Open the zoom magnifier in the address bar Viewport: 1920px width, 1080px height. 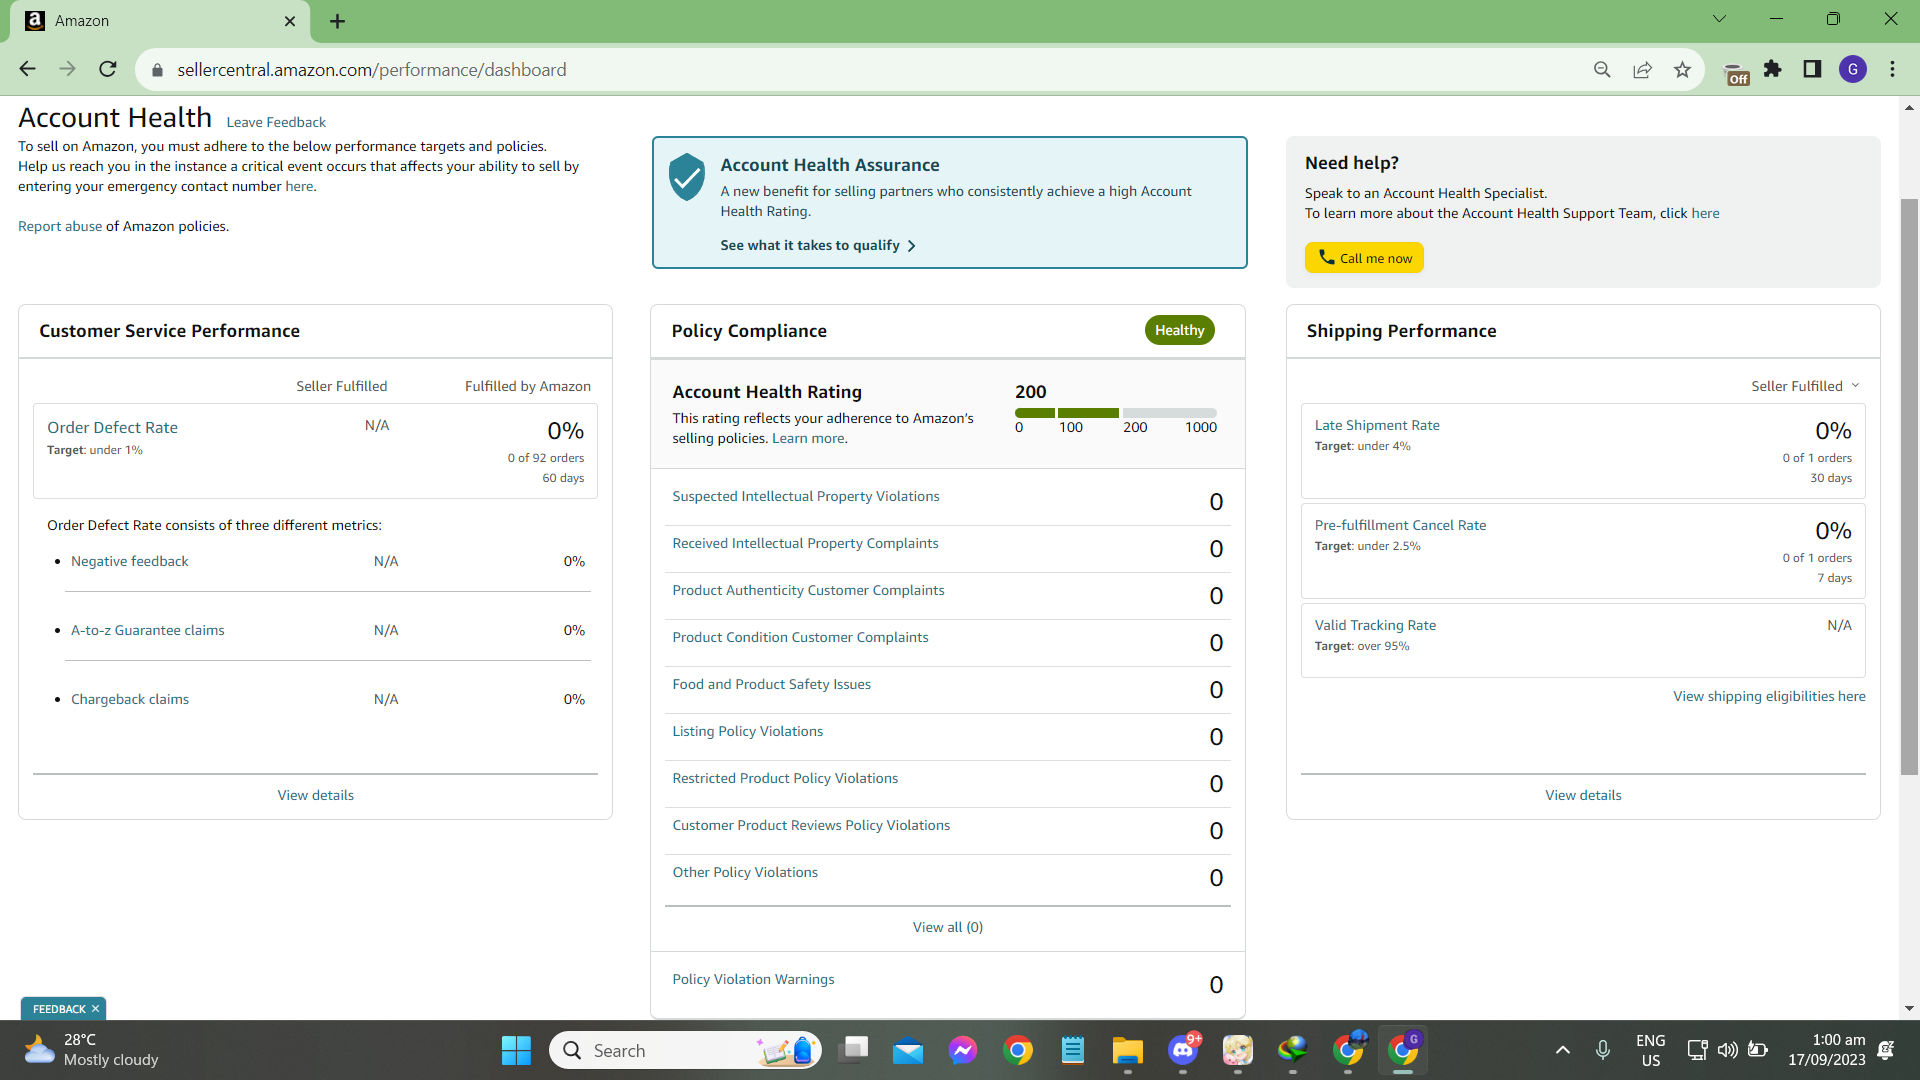pyautogui.click(x=1602, y=69)
